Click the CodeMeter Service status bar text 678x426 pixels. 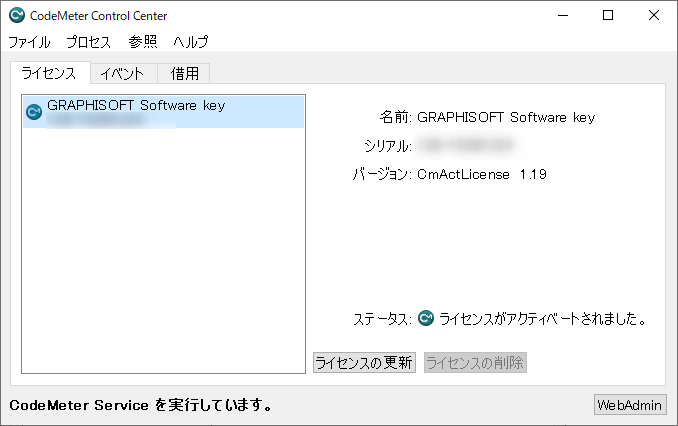point(141,405)
